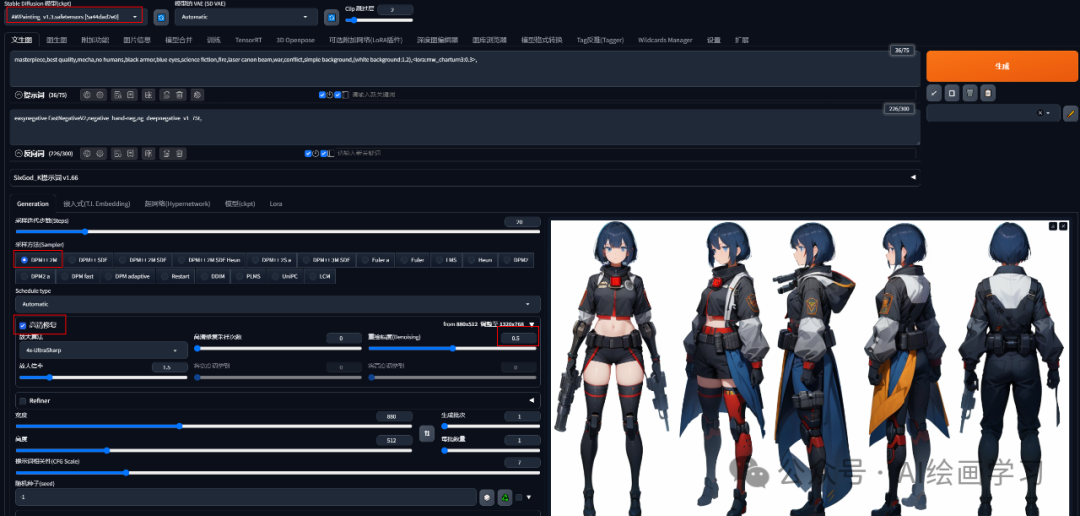This screenshot has height=516, width=1080.
Task: Click the generated character sheet image
Action: 811,367
